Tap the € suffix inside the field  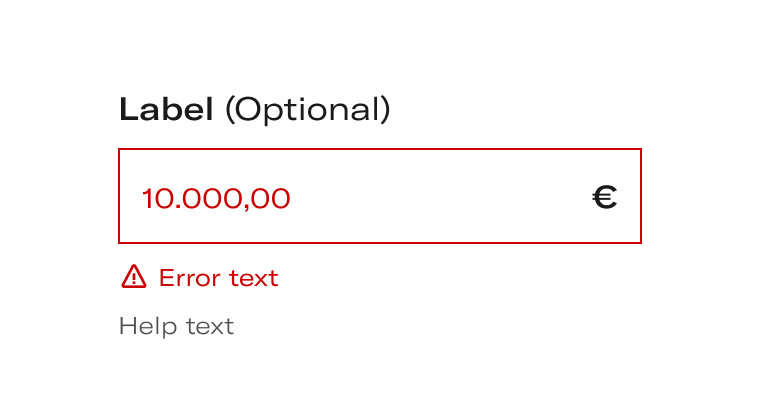pos(605,197)
